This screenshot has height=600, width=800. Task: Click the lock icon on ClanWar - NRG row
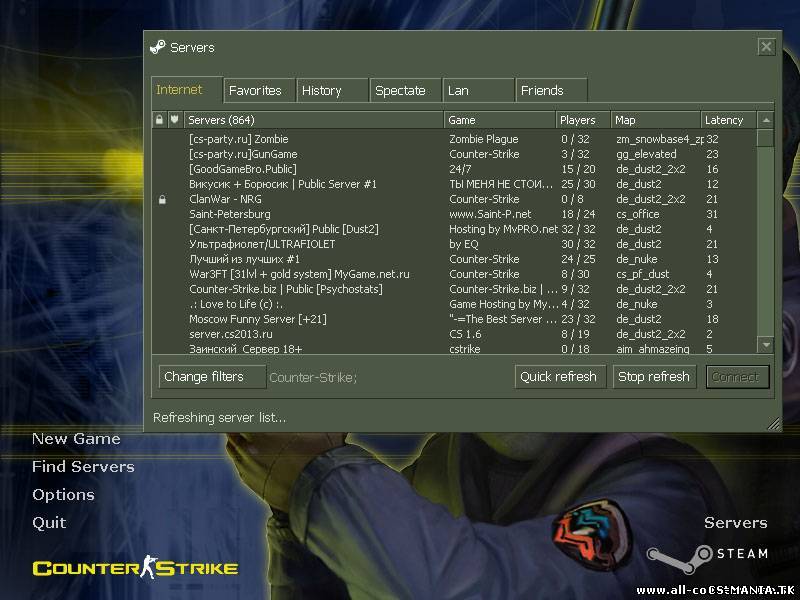click(162, 199)
